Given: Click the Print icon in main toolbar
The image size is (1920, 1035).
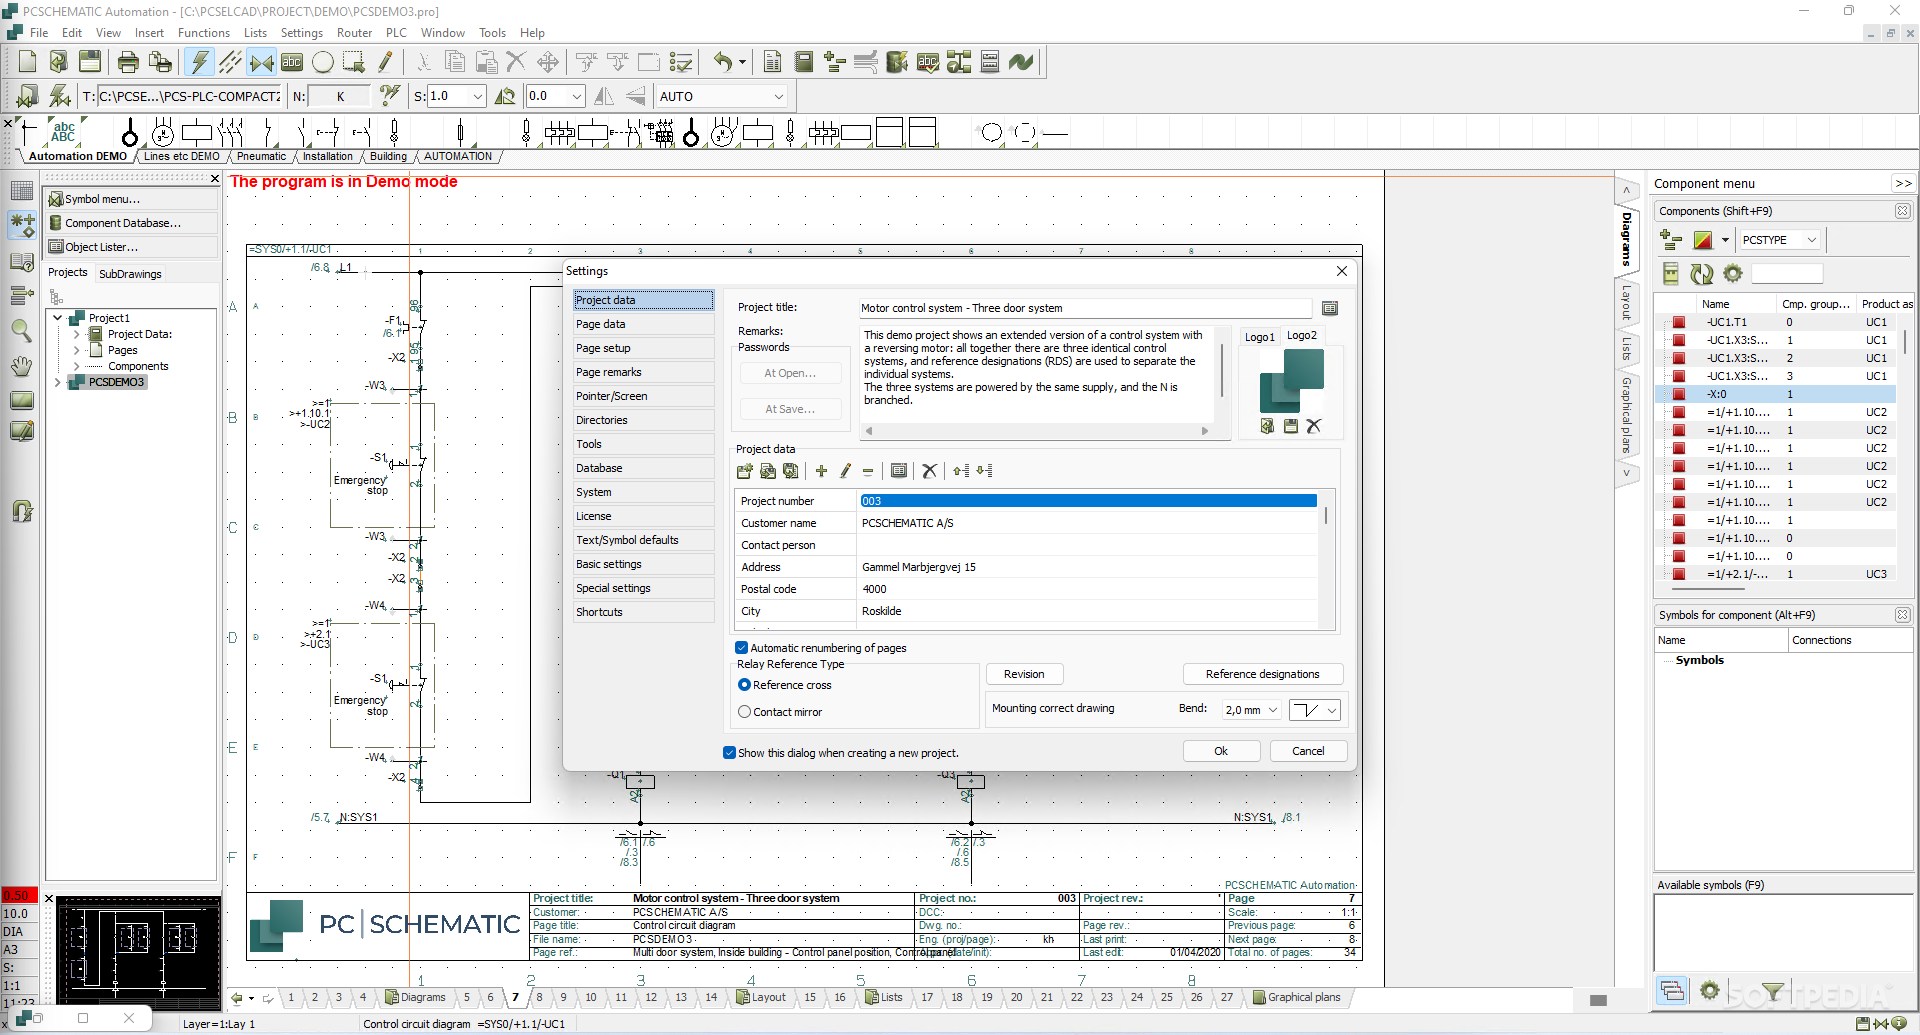Looking at the screenshot, I should tap(128, 62).
